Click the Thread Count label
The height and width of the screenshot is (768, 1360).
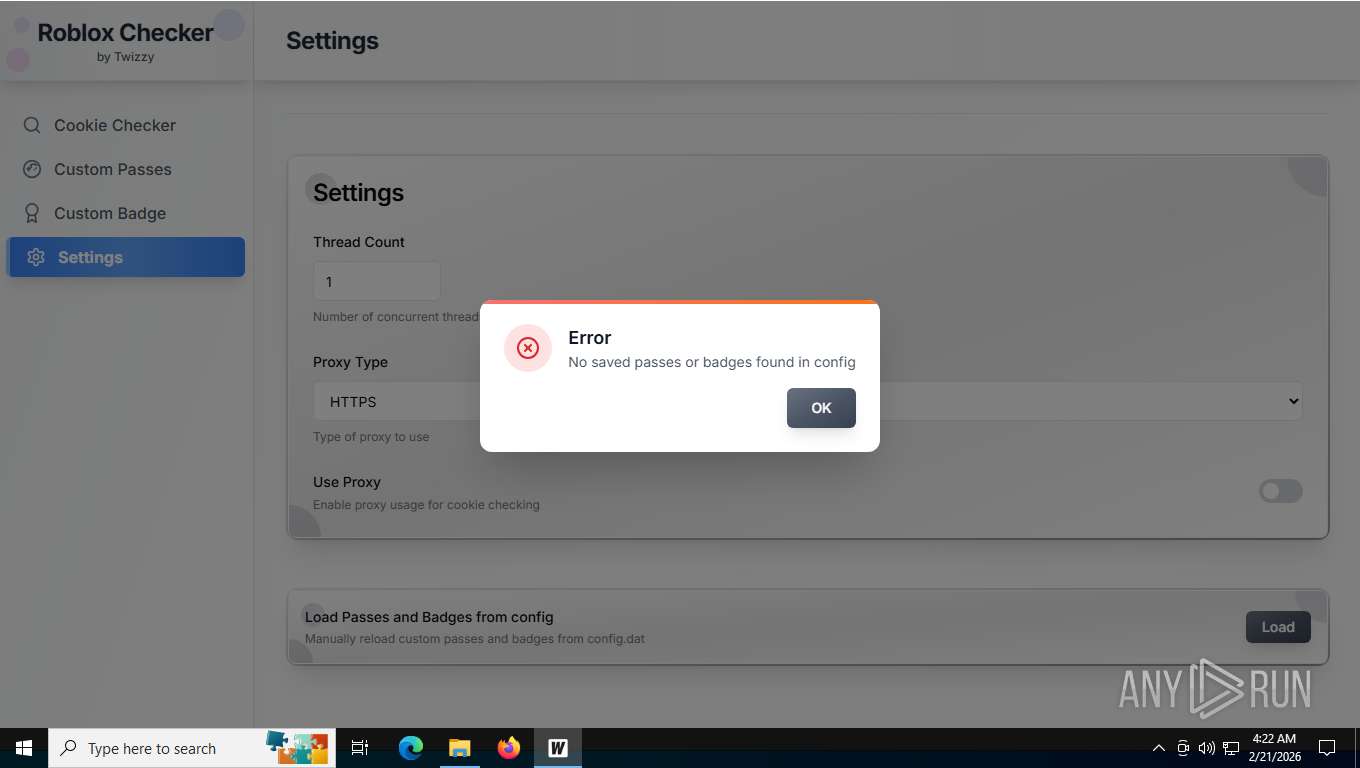click(359, 242)
